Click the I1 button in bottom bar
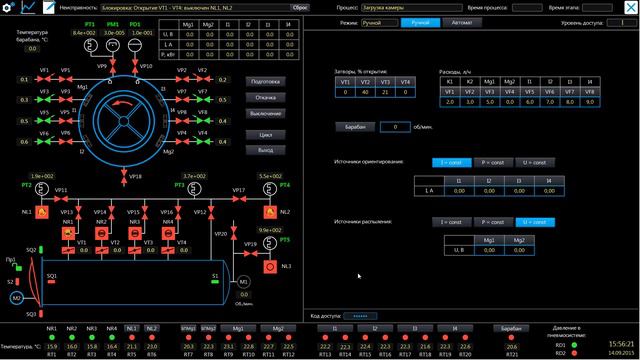640x360 pixels. tap(335, 328)
